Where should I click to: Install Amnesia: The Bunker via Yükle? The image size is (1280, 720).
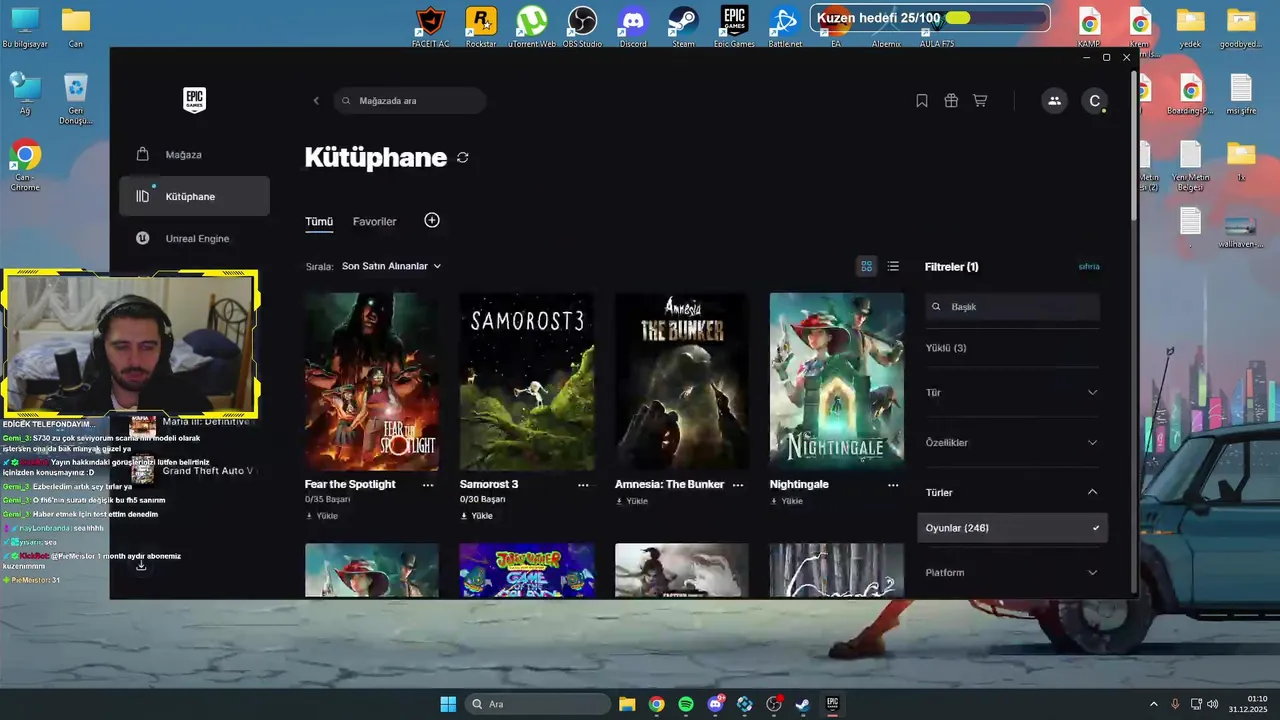(631, 501)
